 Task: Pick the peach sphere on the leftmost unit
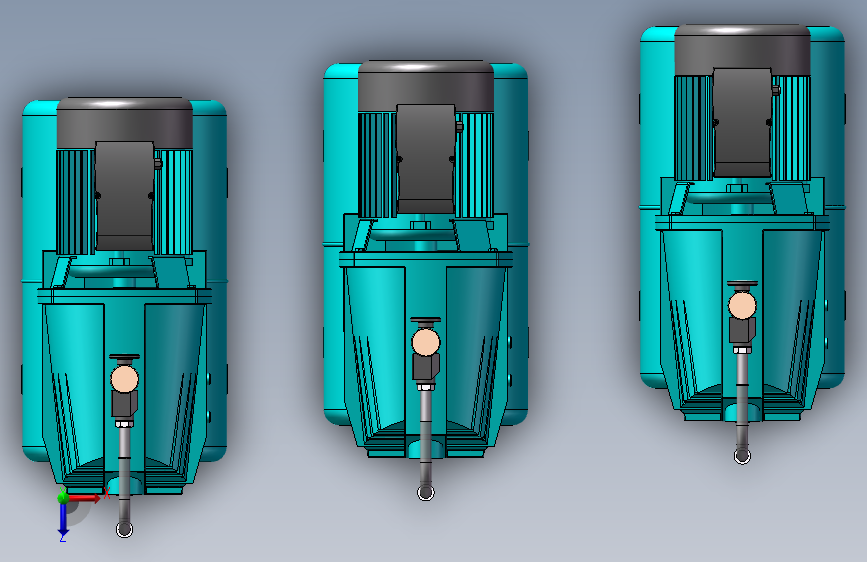coord(124,379)
